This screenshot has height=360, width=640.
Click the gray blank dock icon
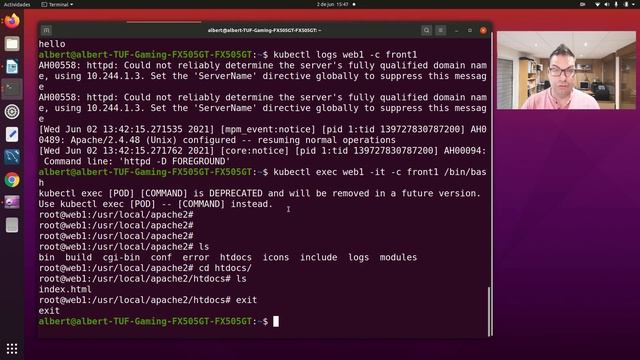click(x=12, y=225)
